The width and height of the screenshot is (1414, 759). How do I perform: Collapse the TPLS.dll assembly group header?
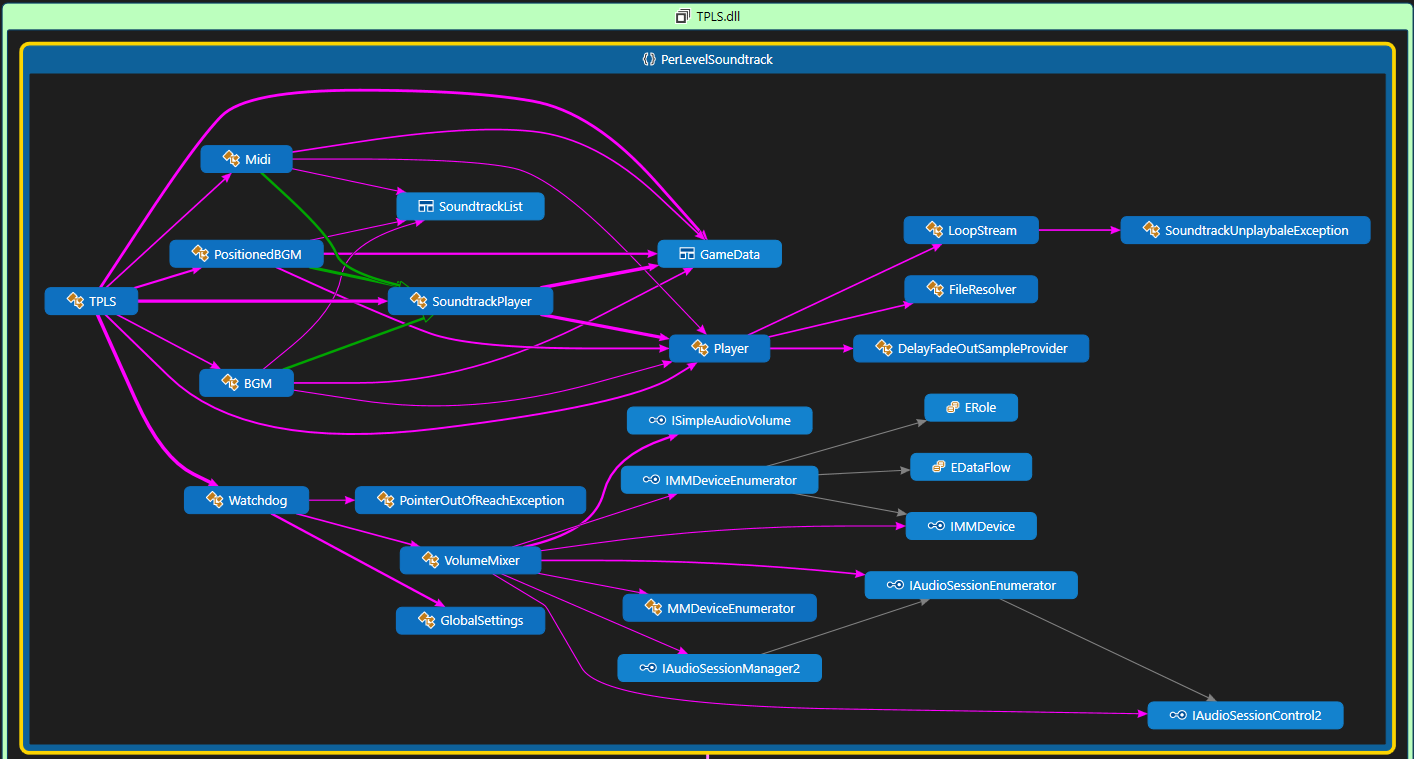coord(707,16)
